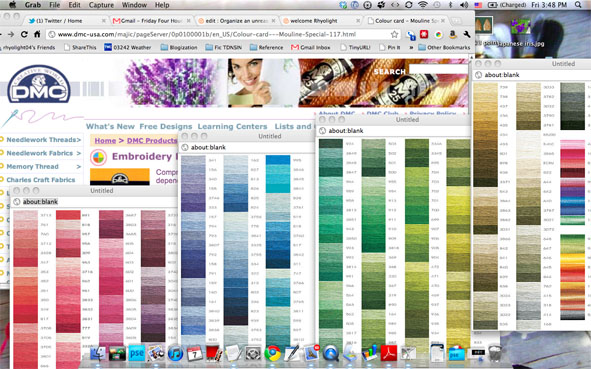Open the Fic TDNSIN bookmarks folder
The width and height of the screenshot is (591, 369).
[x=224, y=47]
